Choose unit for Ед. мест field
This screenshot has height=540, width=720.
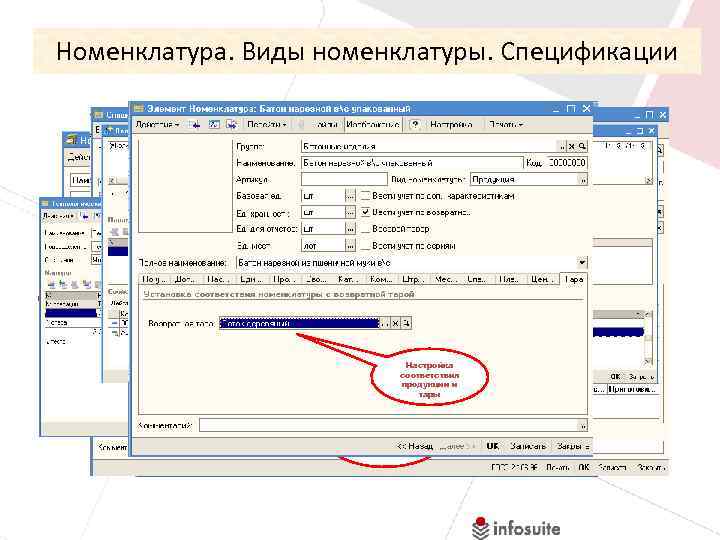pyautogui.click(x=350, y=246)
